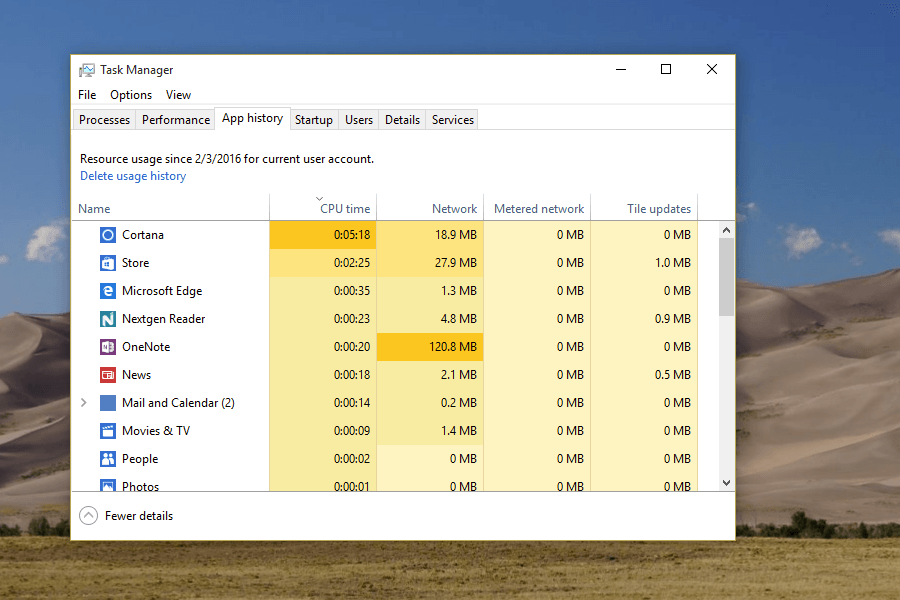Click the vertical scrollbar thumb
This screenshot has width=900, height=600.
point(727,277)
